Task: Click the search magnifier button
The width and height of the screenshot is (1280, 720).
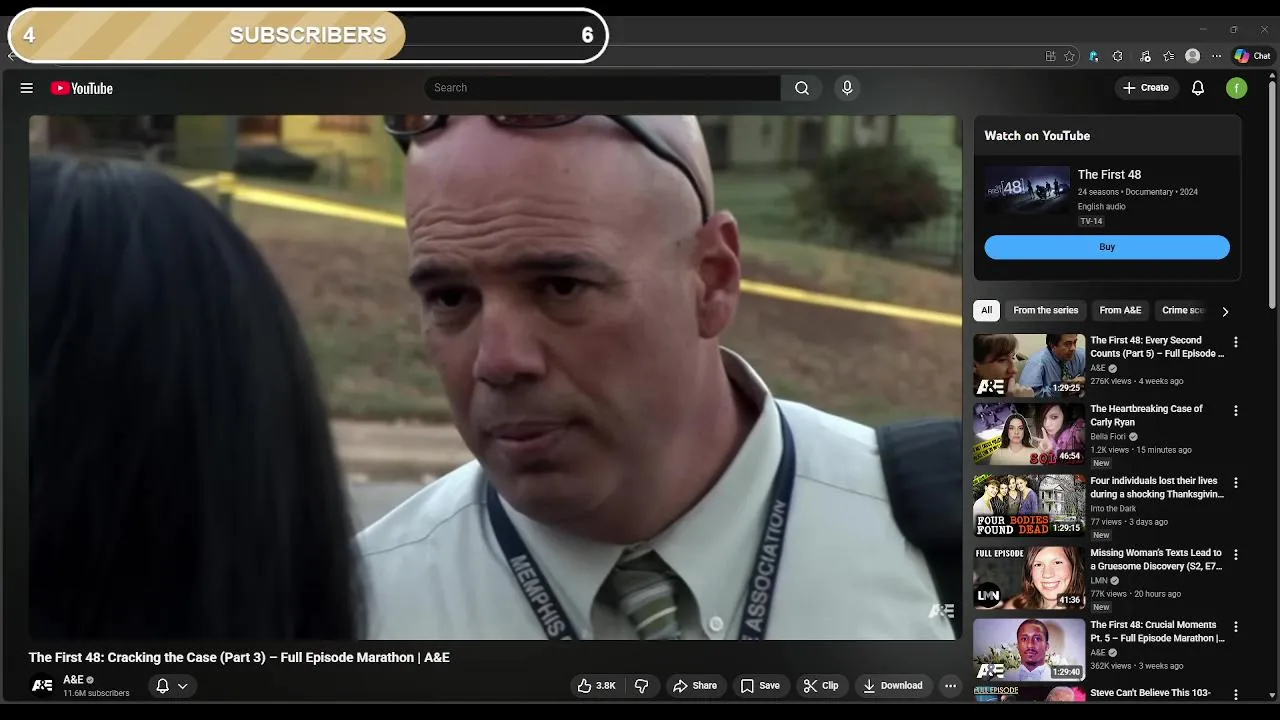Action: click(x=802, y=88)
